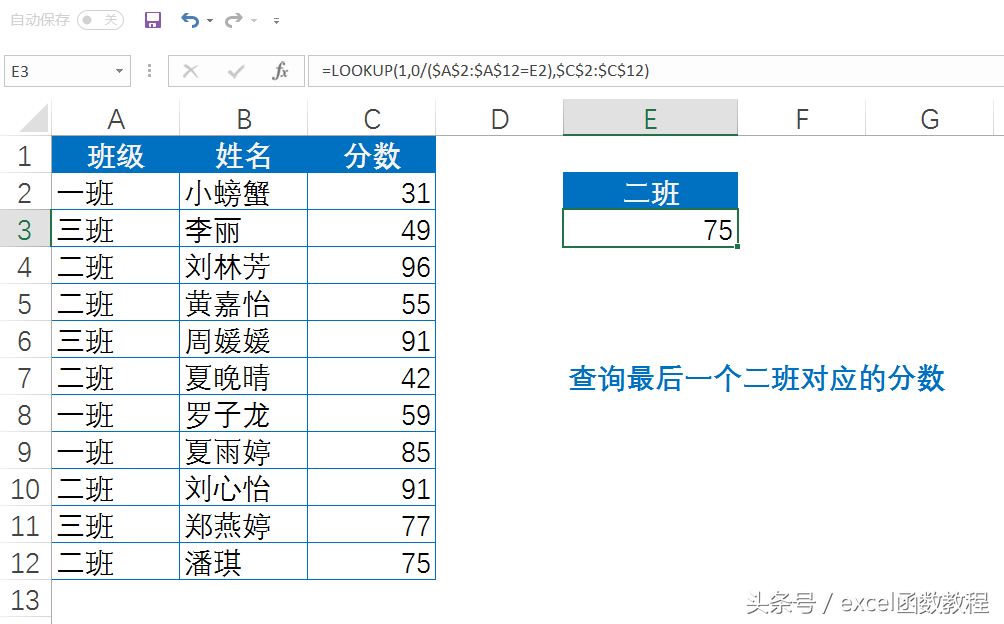Select the cell with 潘琪
Screen dimensions: 1004x624
point(244,563)
